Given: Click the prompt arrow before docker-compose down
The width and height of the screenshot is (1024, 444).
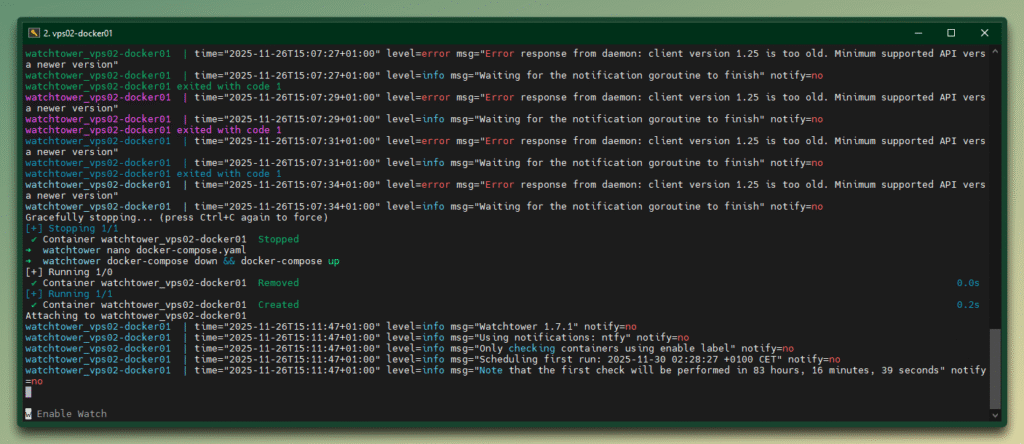Looking at the screenshot, I should click(30, 261).
